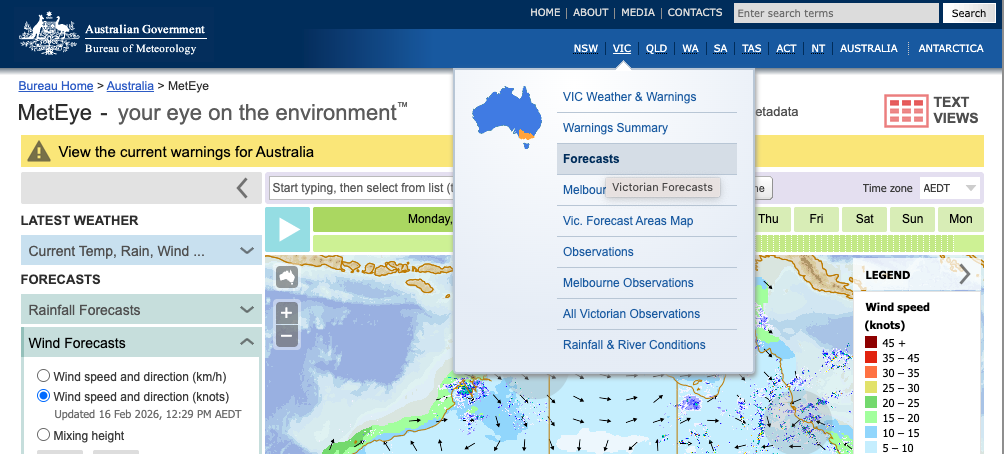Screen dimensions: 1004x454
Task: Click the 5 – 10 pale blue legend swatch
Action: (871, 448)
